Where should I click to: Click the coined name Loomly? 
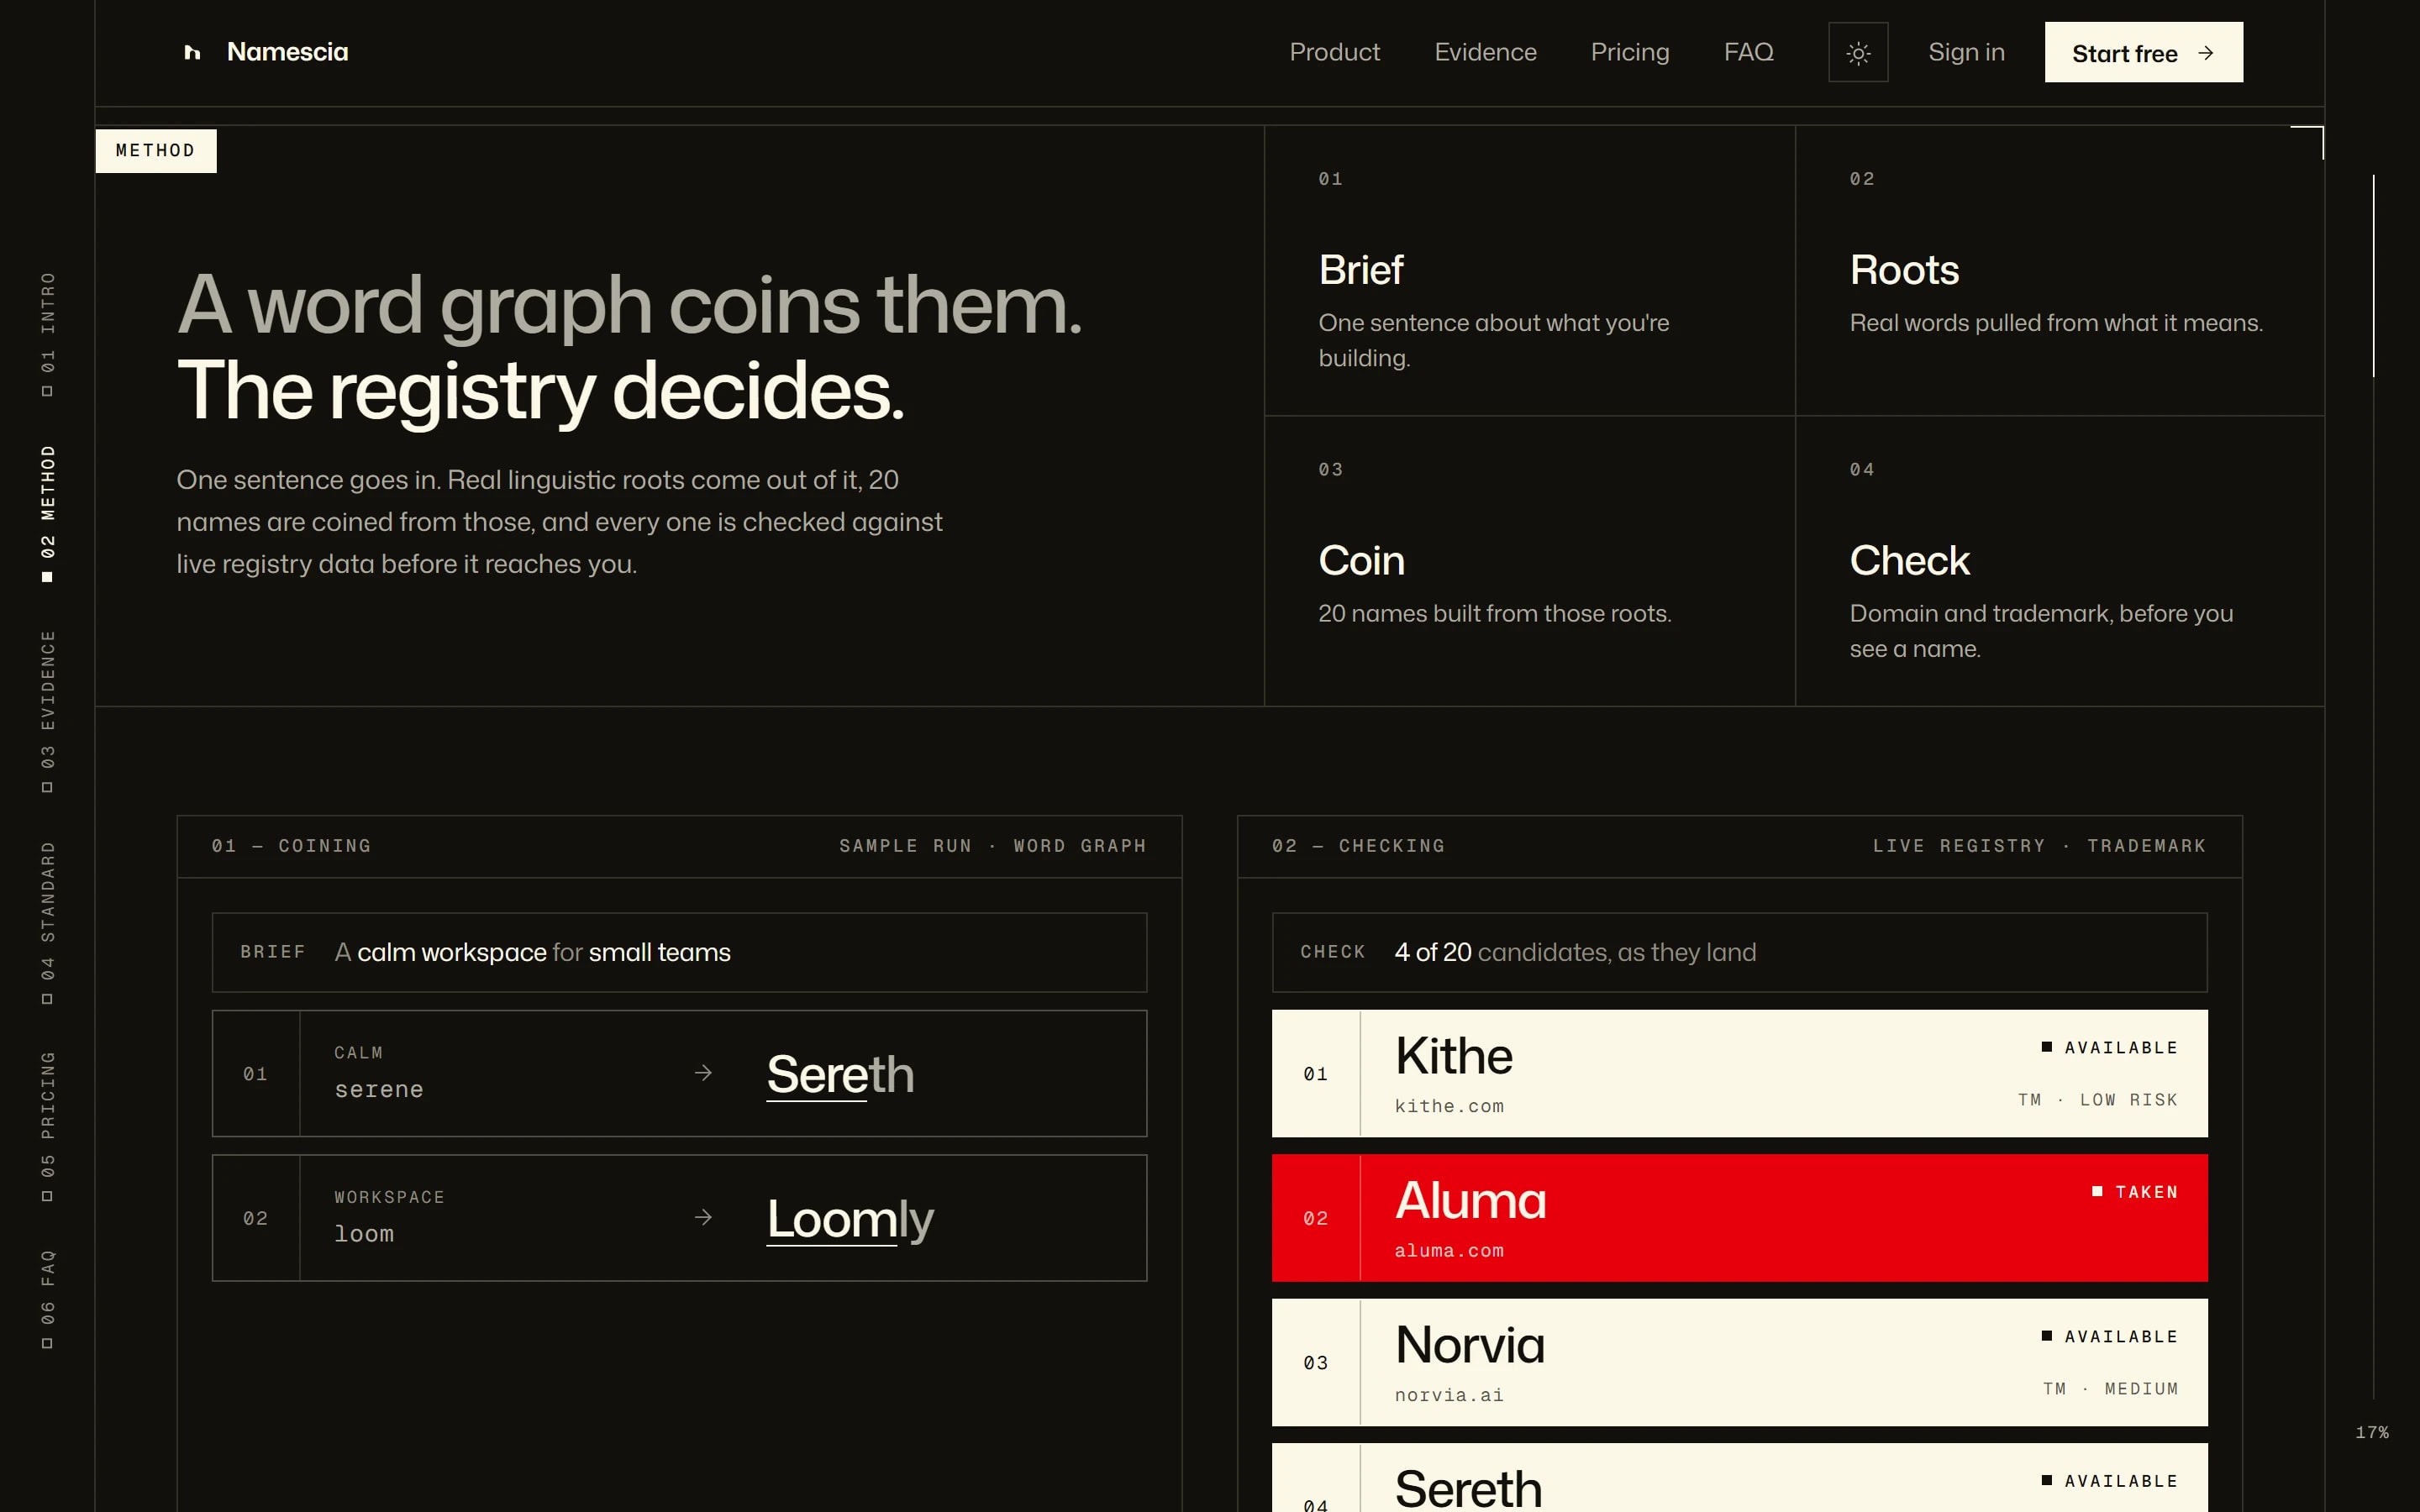(850, 1219)
